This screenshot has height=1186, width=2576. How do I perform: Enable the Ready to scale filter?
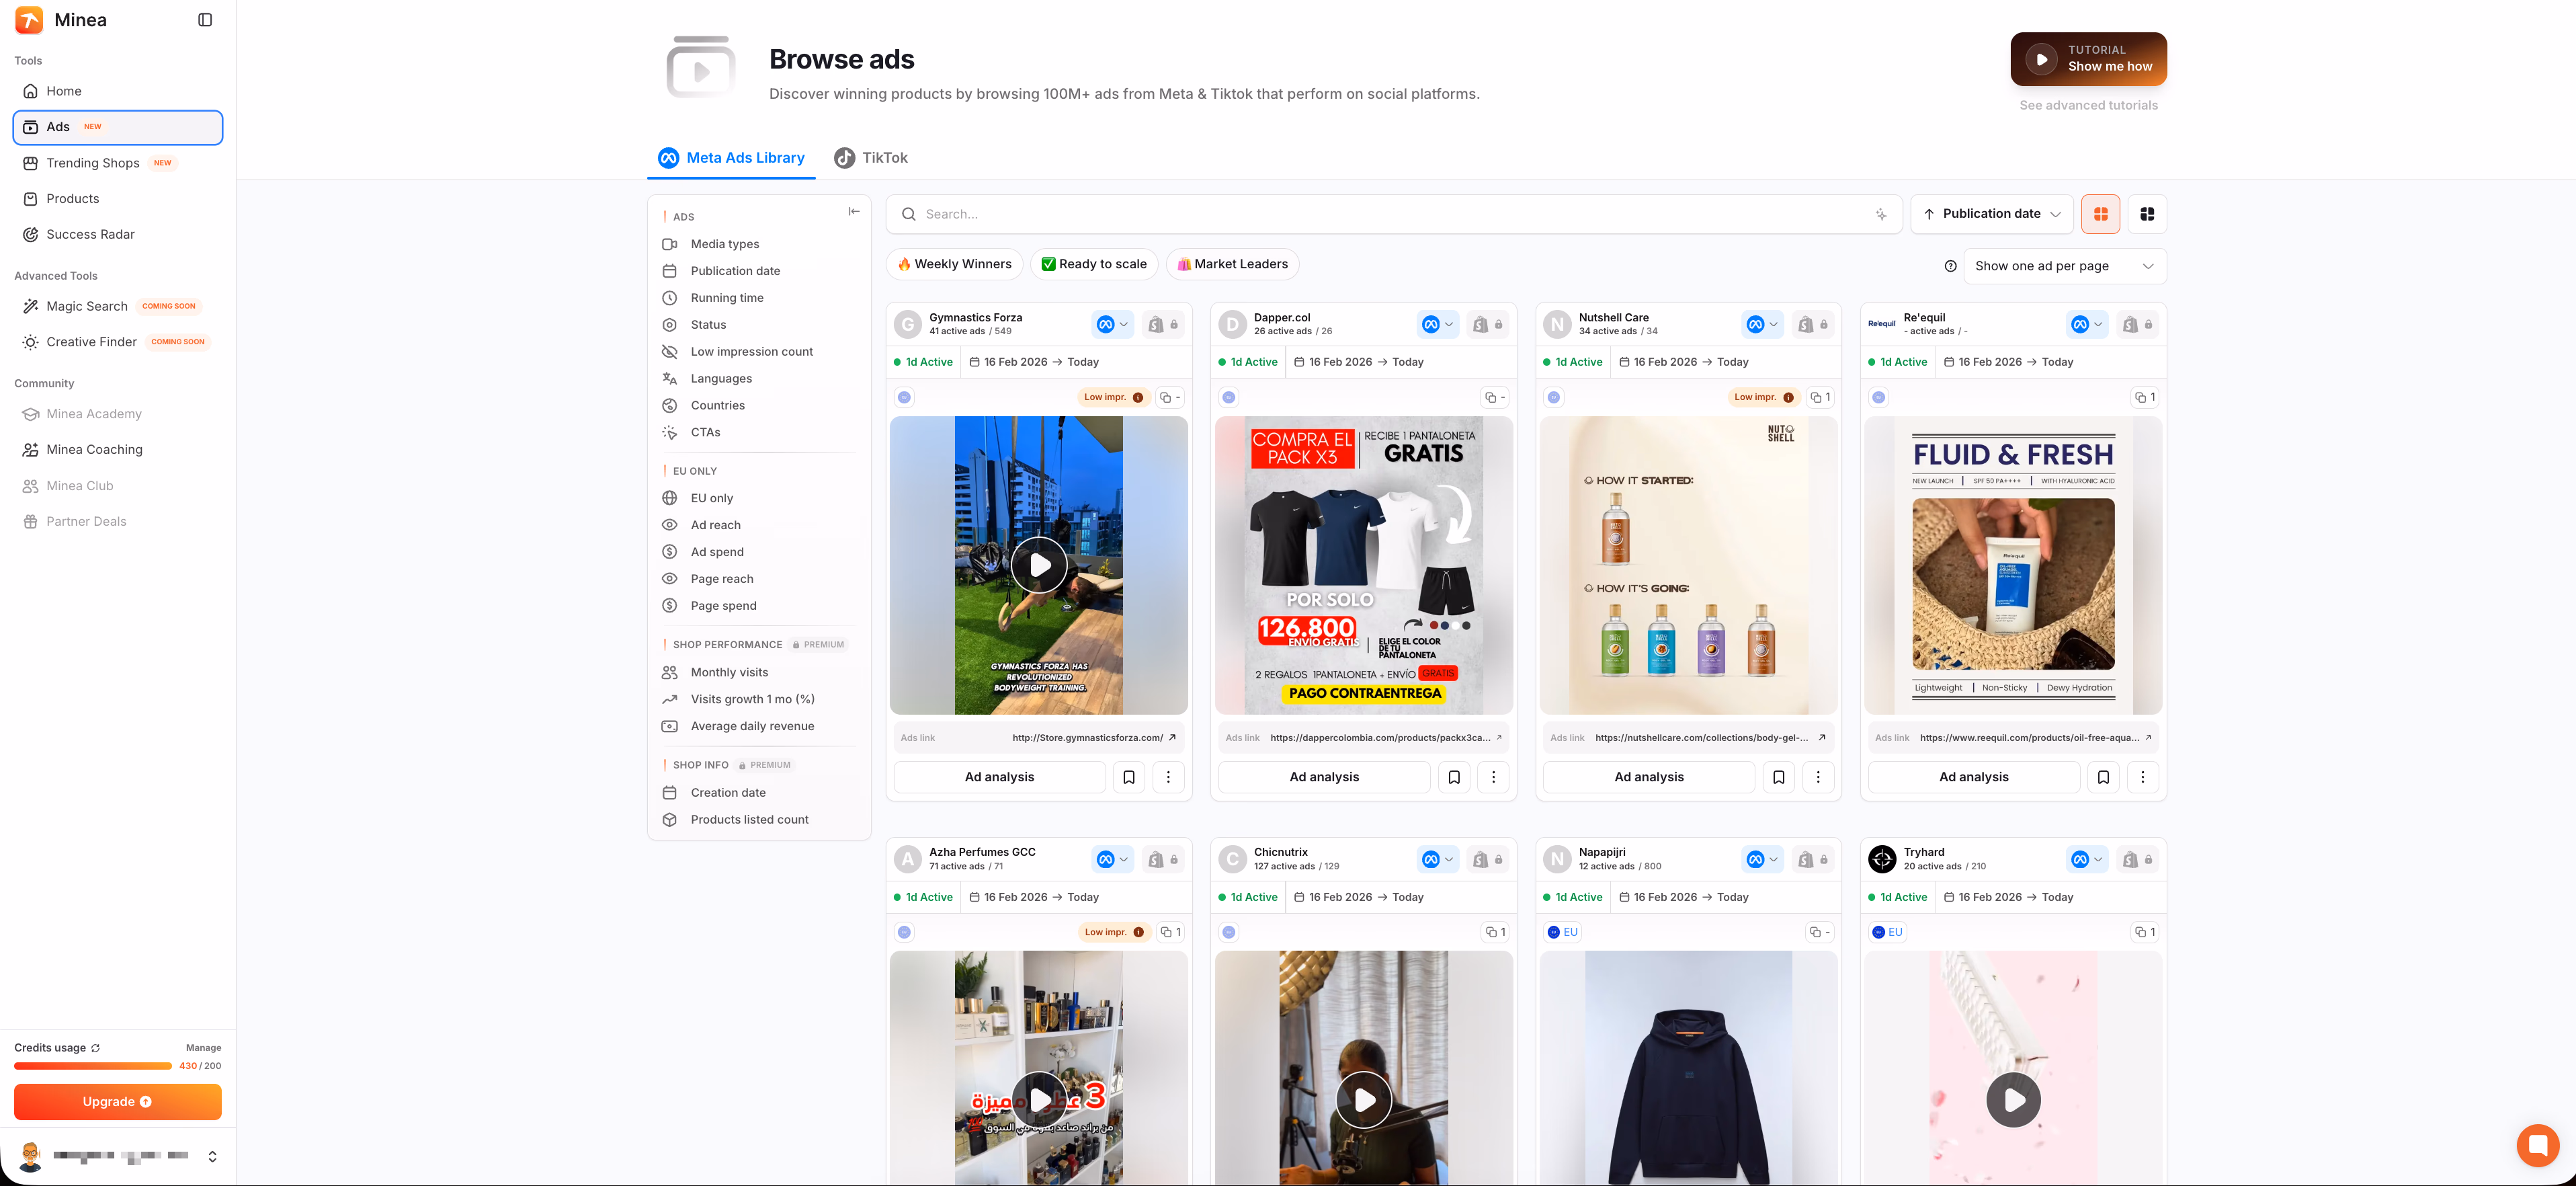tap(1094, 264)
